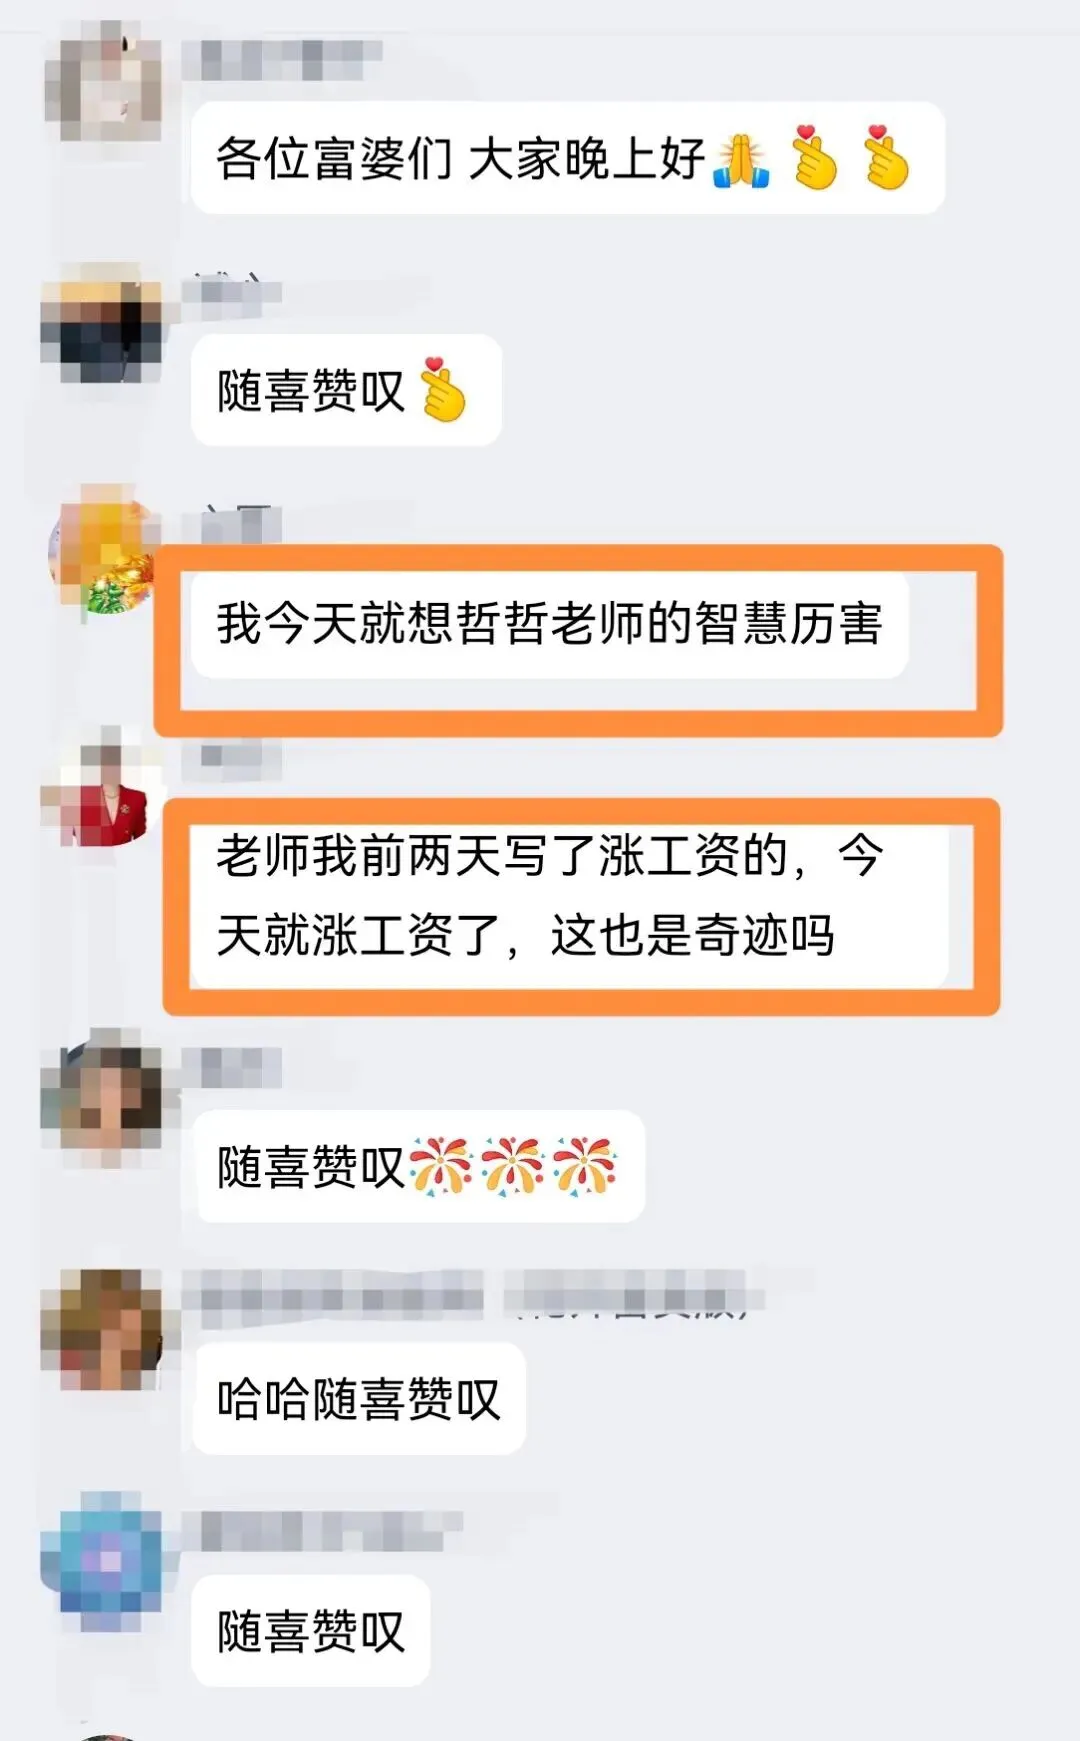Select the 涨工资 miracle message bubble
Viewport: 1080px width, 1741px height.
570,897
